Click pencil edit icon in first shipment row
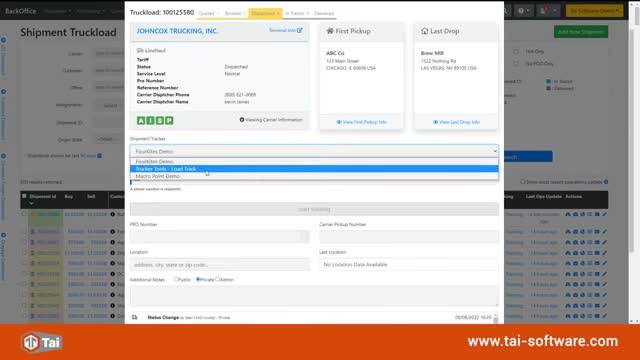 pos(604,214)
